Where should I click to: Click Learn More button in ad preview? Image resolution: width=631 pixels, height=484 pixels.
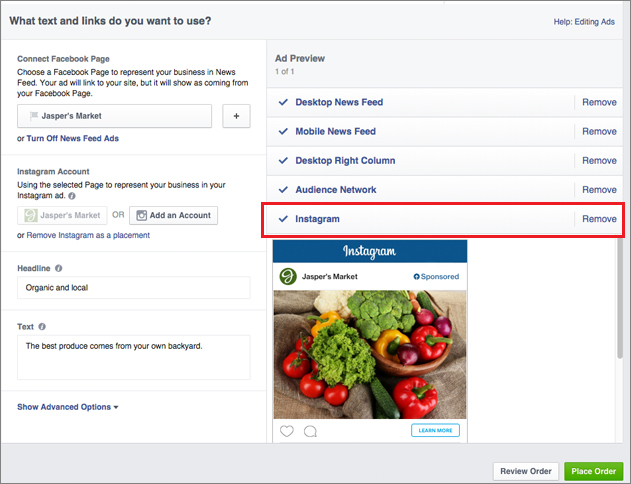(435, 430)
